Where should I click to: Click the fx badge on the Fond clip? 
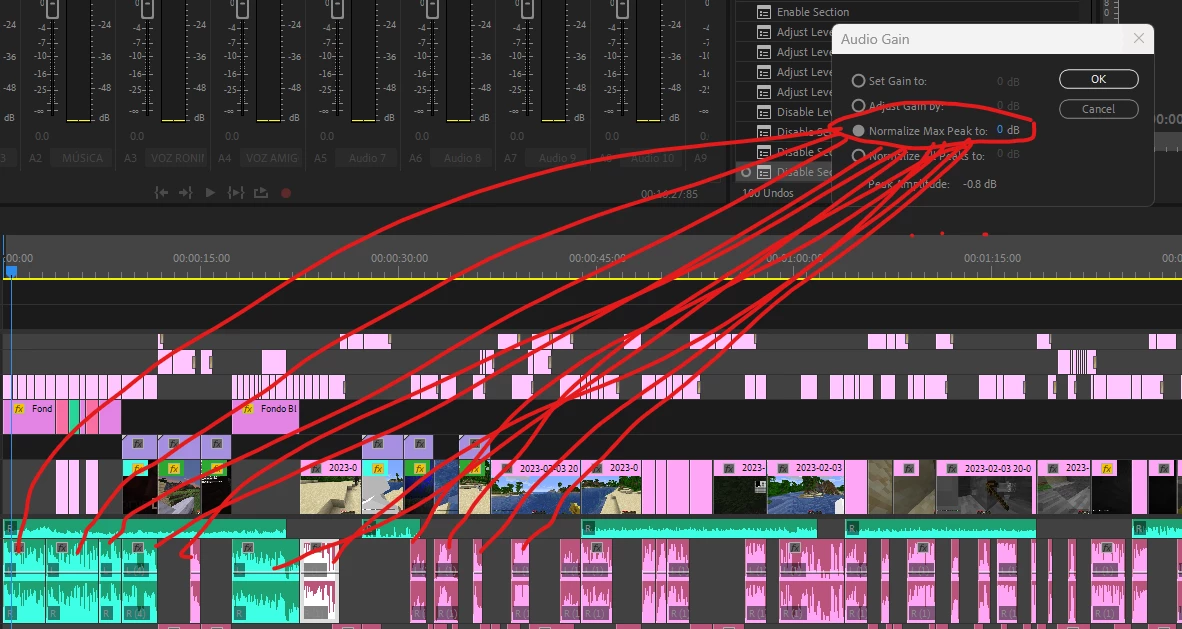coord(19,409)
